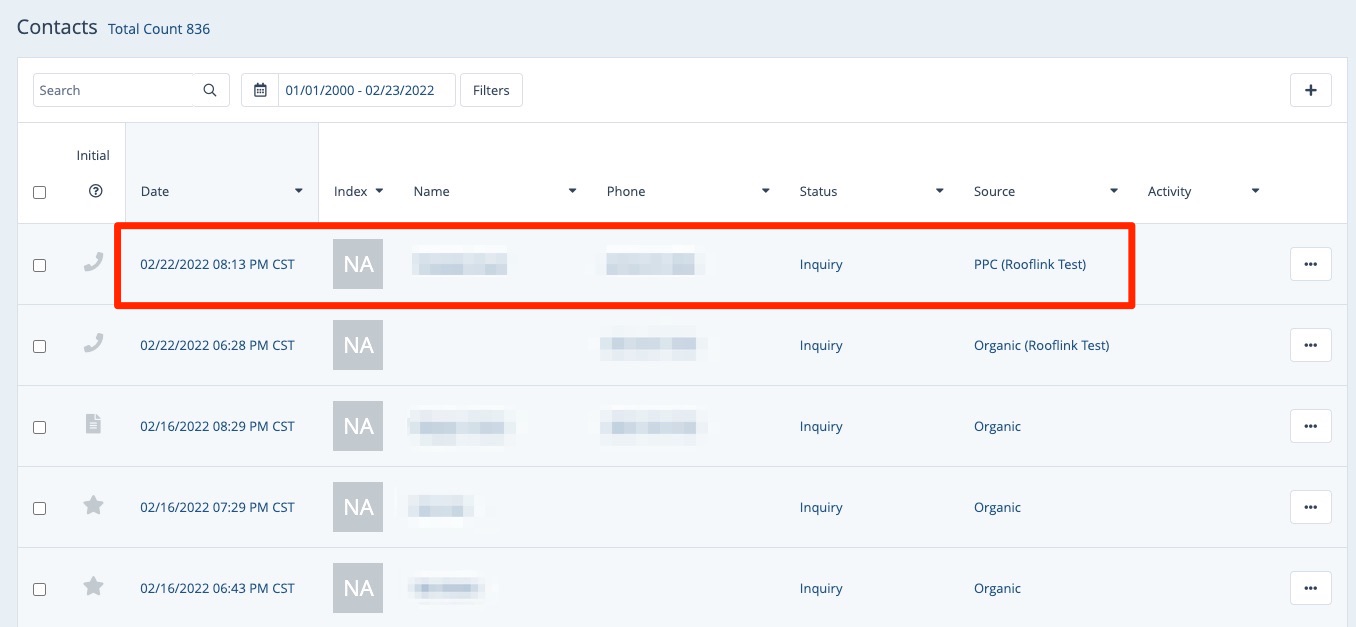Check the box for 02/22/2022 08:13 PM contact

coord(40,265)
